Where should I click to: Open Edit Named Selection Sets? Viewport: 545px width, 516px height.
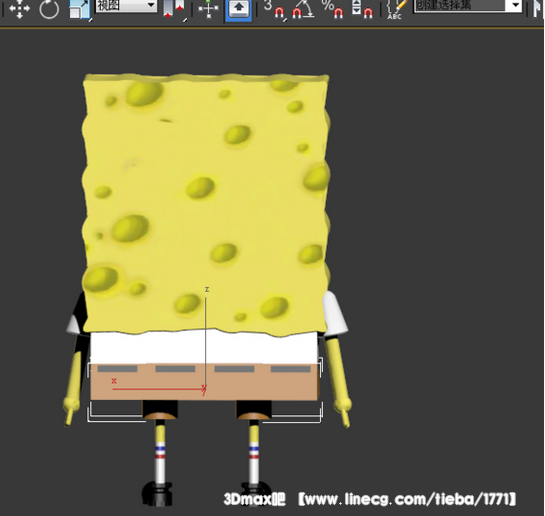pyautogui.click(x=397, y=9)
